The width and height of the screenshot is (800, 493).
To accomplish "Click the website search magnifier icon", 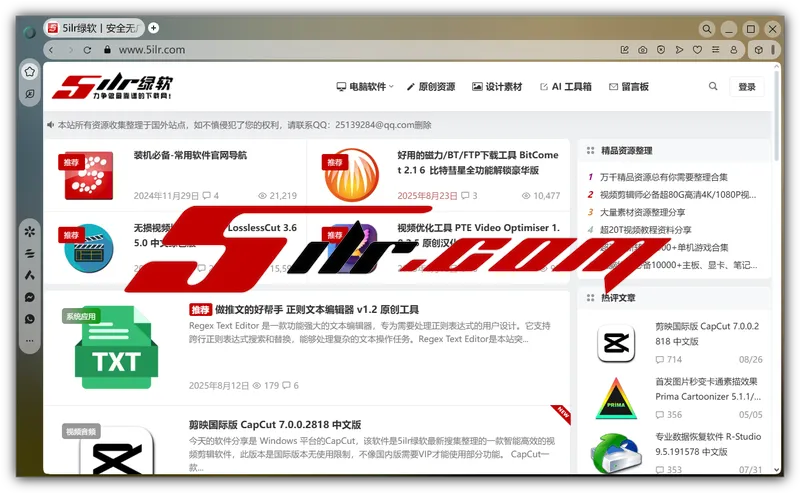I will pyautogui.click(x=713, y=86).
